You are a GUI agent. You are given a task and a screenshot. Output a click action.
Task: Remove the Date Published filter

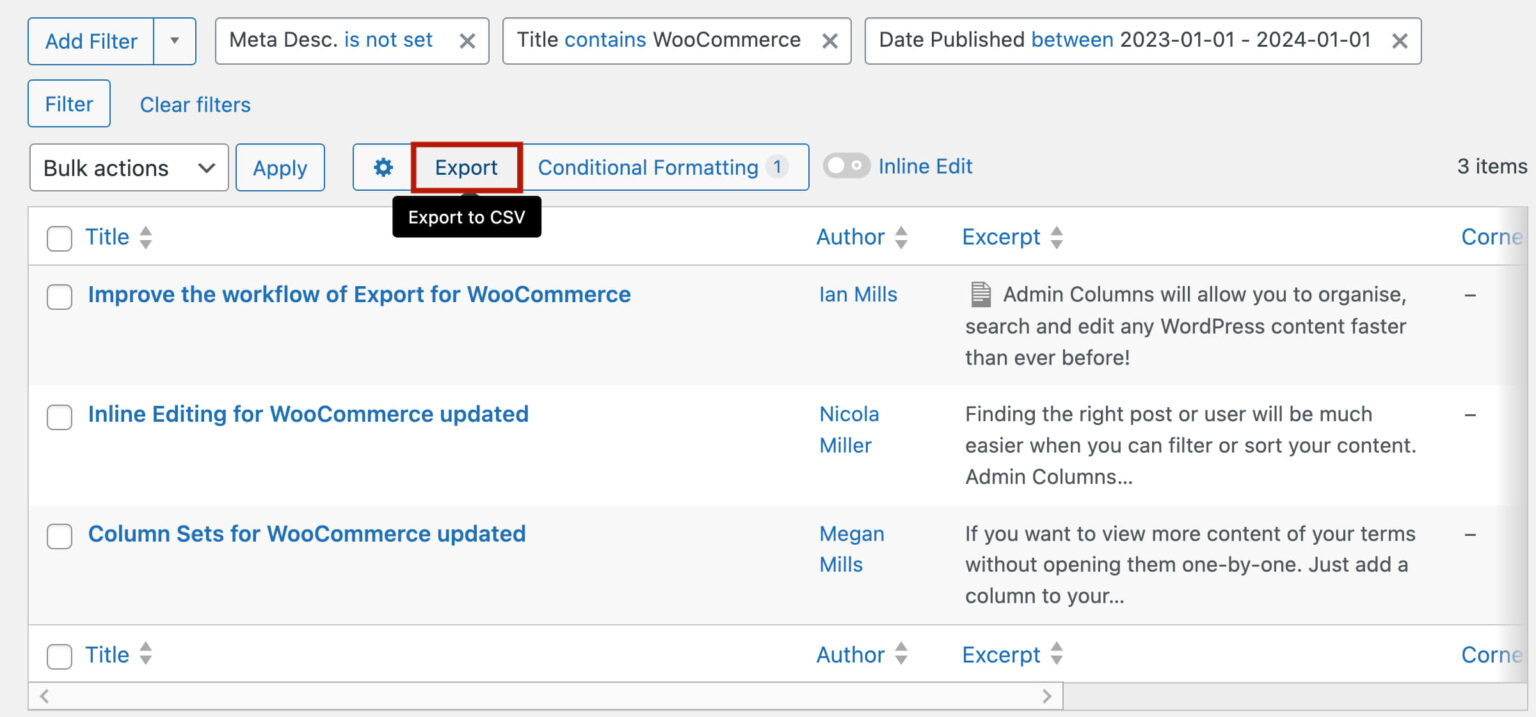coord(1400,40)
